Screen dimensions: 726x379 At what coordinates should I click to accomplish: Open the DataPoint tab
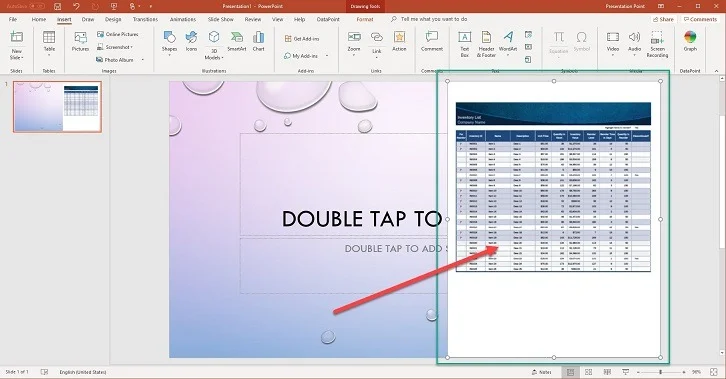(328, 19)
